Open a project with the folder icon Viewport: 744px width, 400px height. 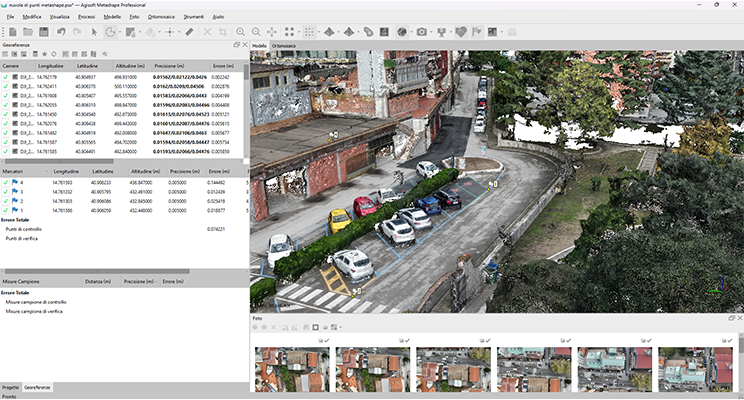(x=28, y=32)
